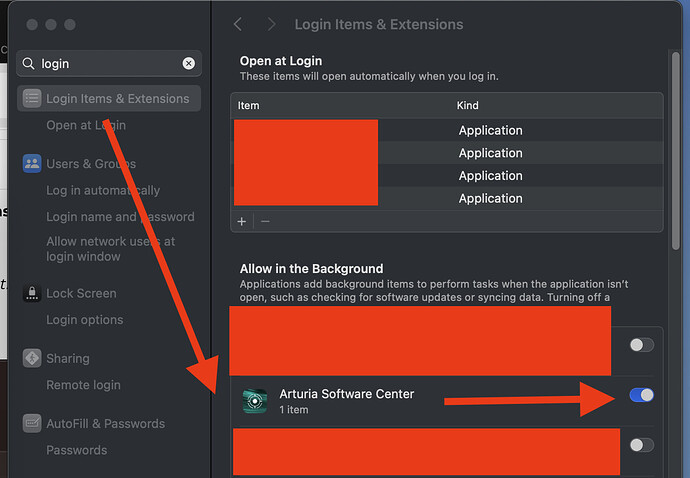Click the Arturia Software Center label
This screenshot has width=690, height=478.
click(x=347, y=393)
